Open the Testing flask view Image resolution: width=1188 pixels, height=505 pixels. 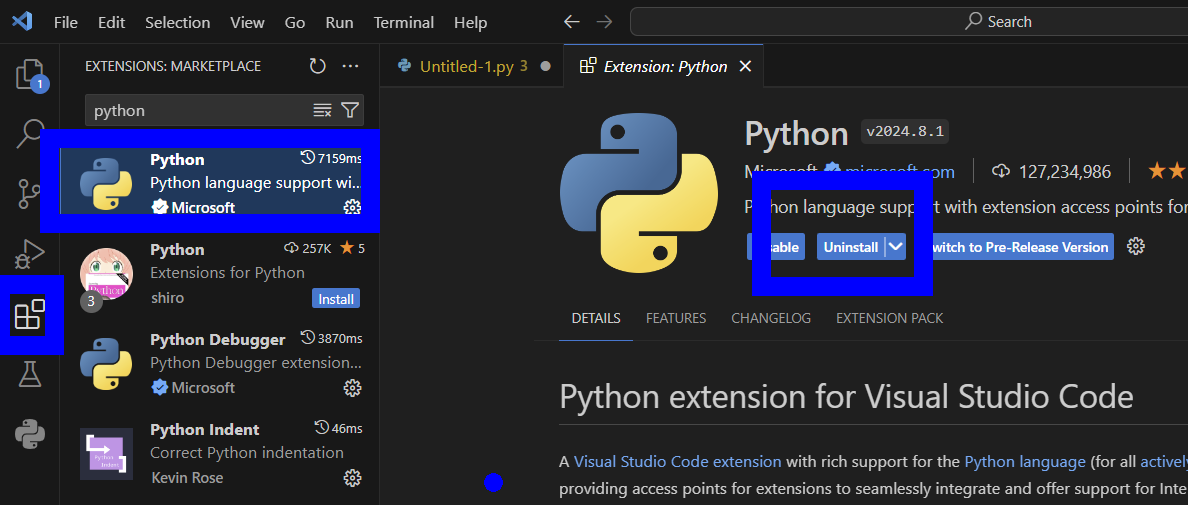click(x=30, y=374)
